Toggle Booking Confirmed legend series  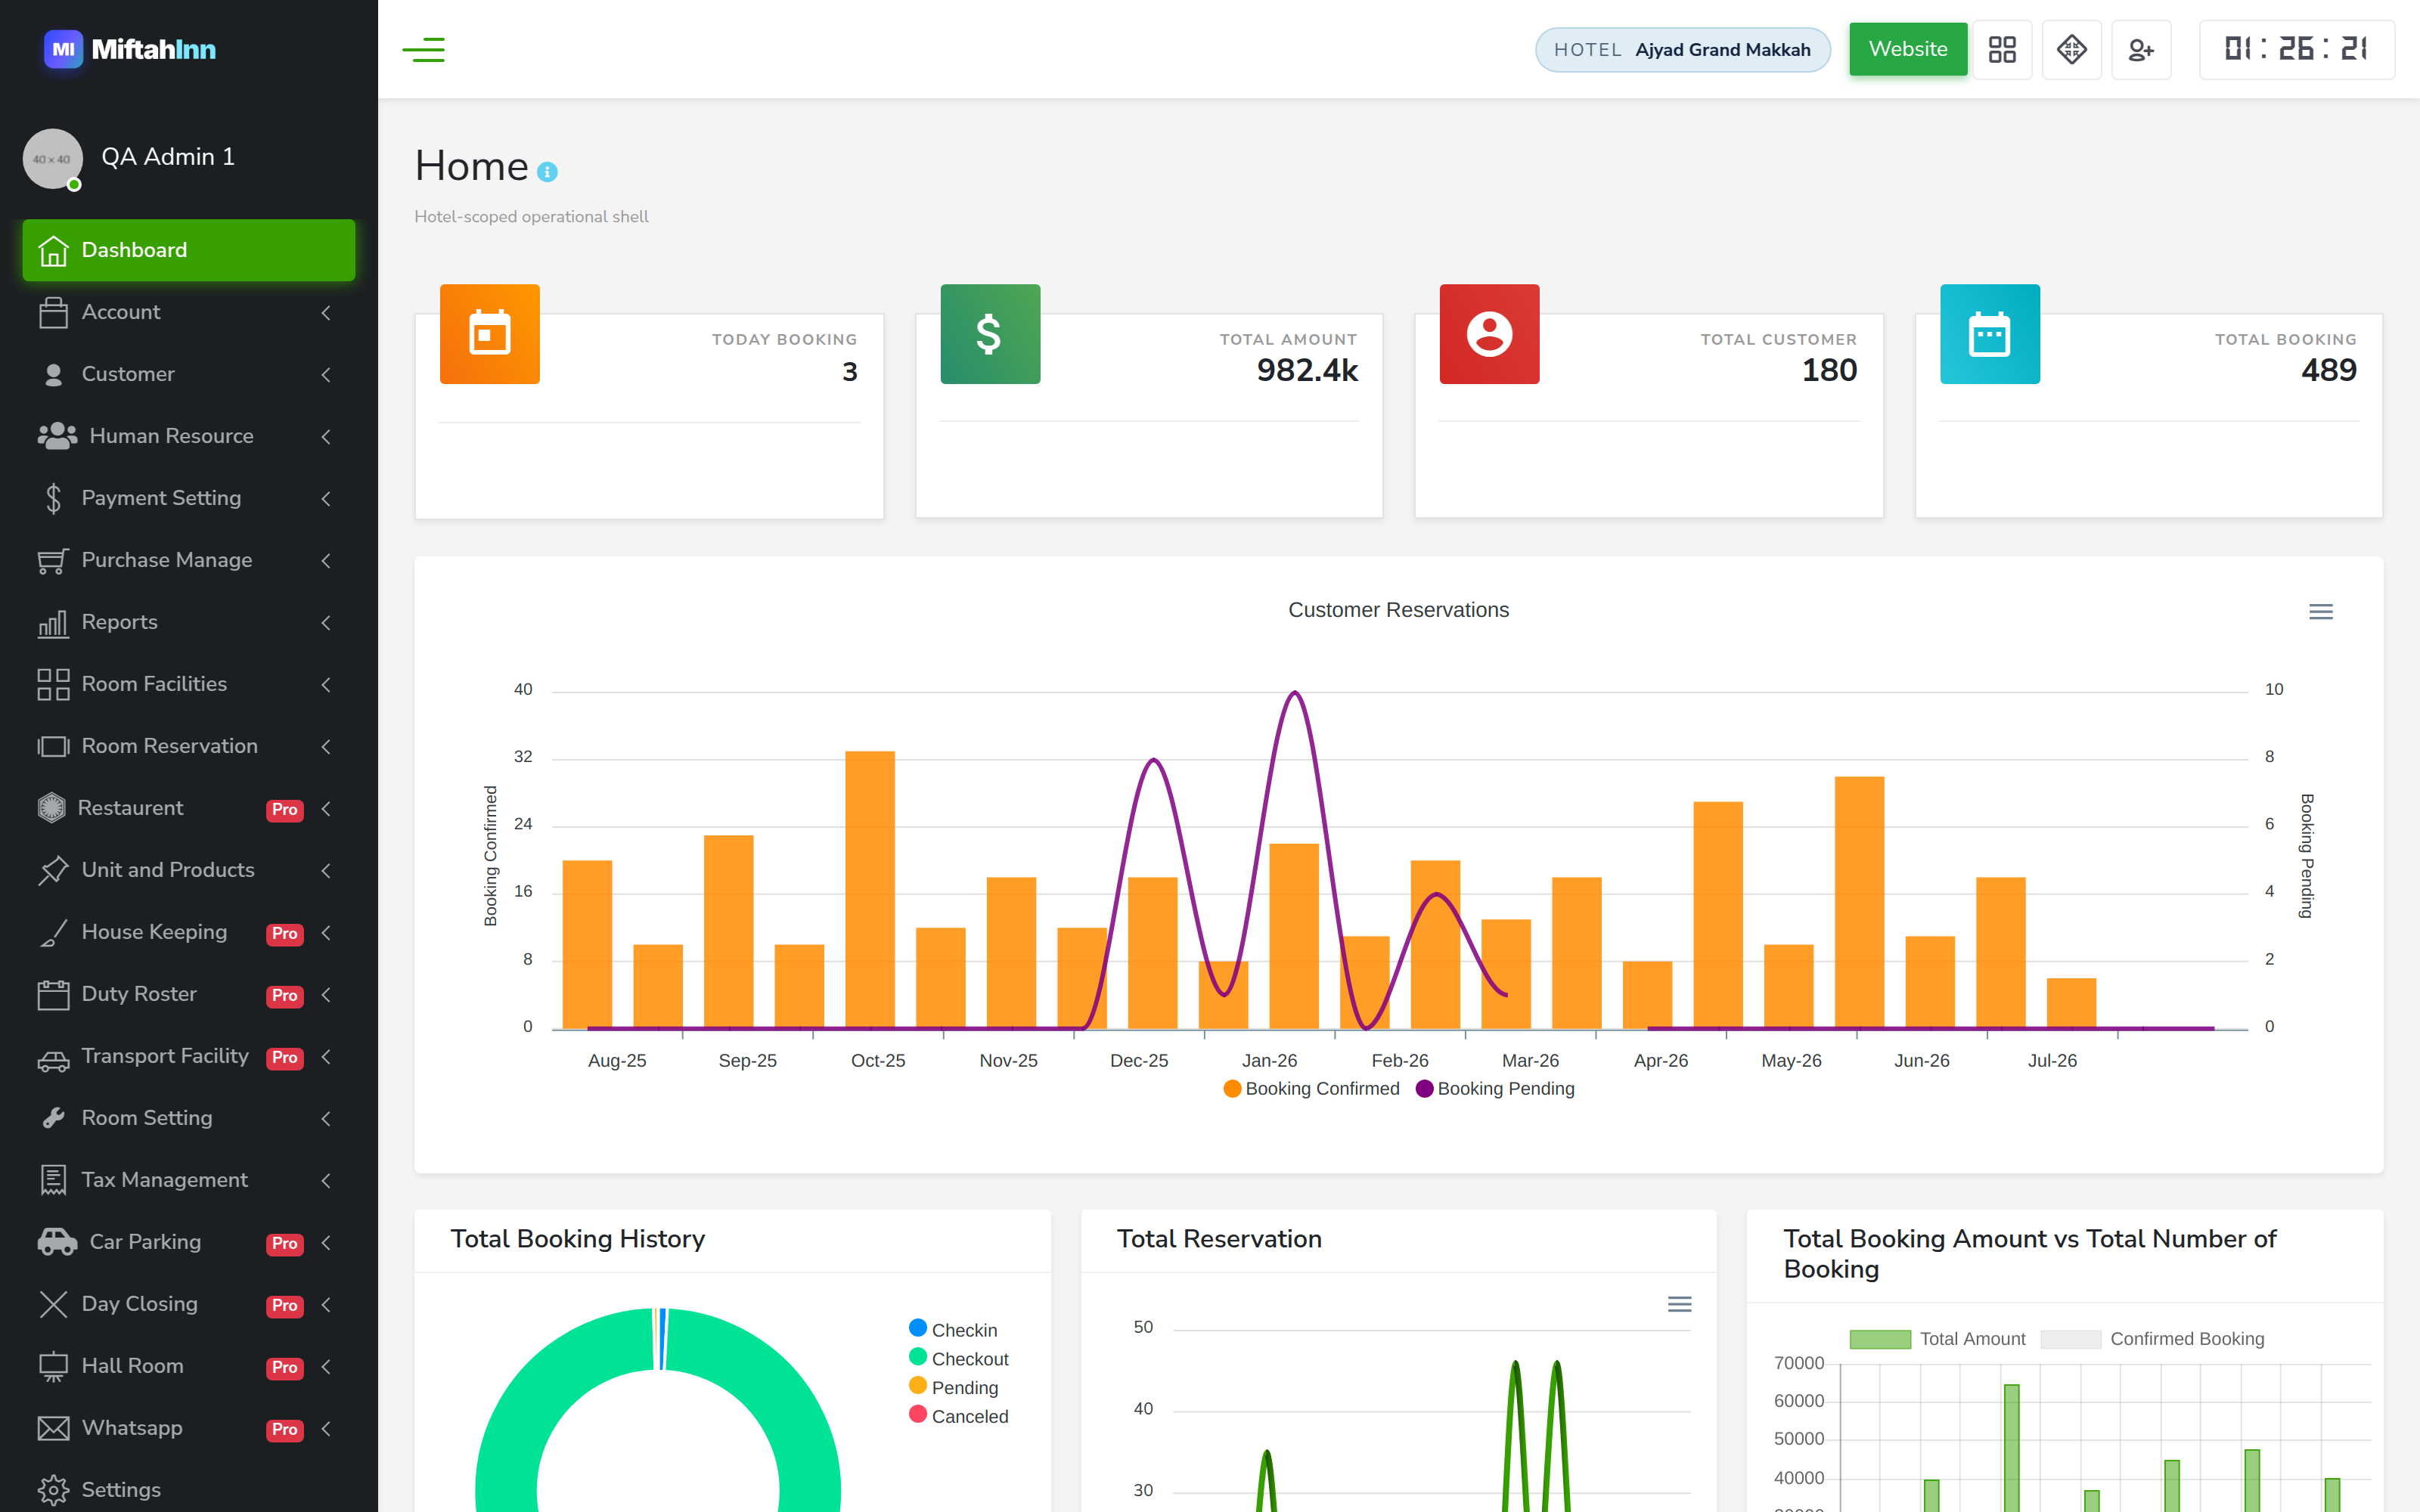click(1311, 1088)
